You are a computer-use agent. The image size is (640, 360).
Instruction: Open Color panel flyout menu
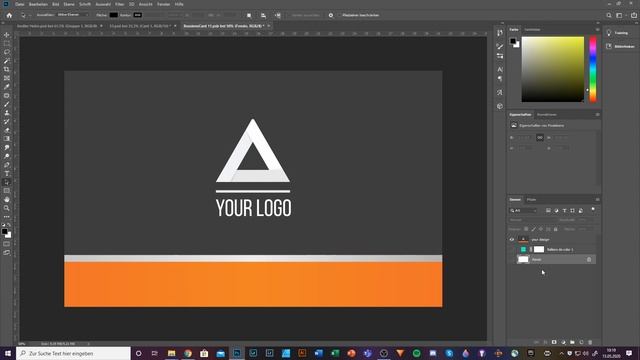[597, 29]
